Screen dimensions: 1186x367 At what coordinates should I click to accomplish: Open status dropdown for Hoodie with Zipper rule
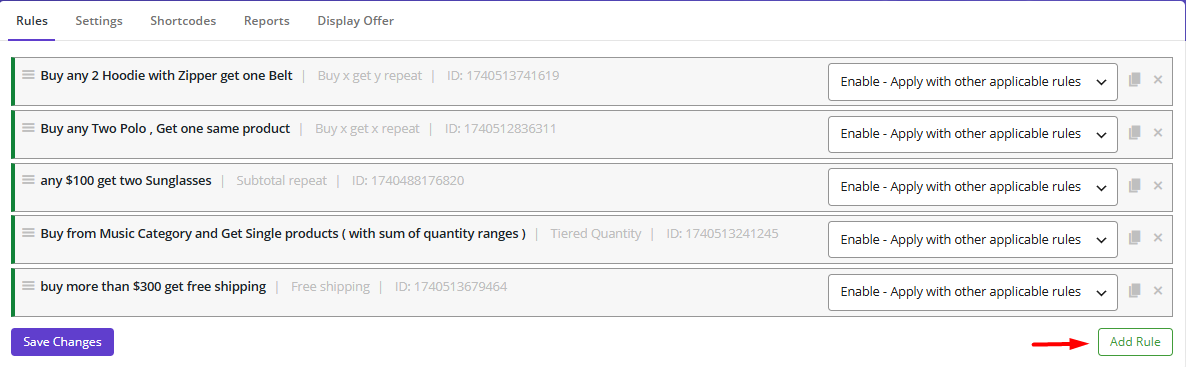[x=973, y=82]
